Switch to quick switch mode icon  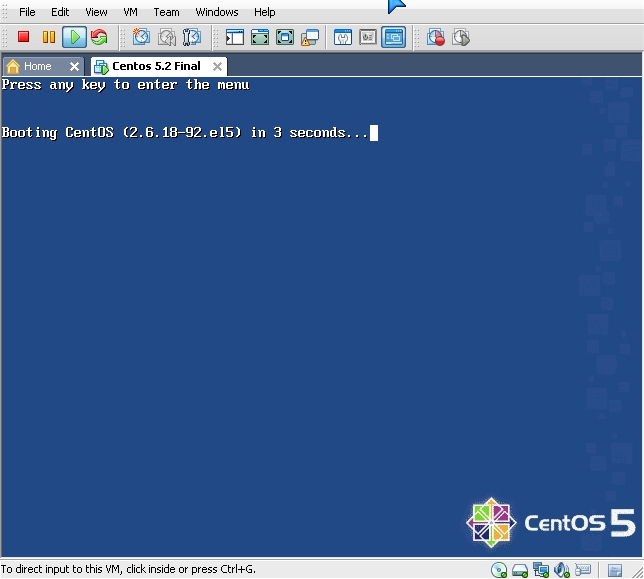pos(260,37)
